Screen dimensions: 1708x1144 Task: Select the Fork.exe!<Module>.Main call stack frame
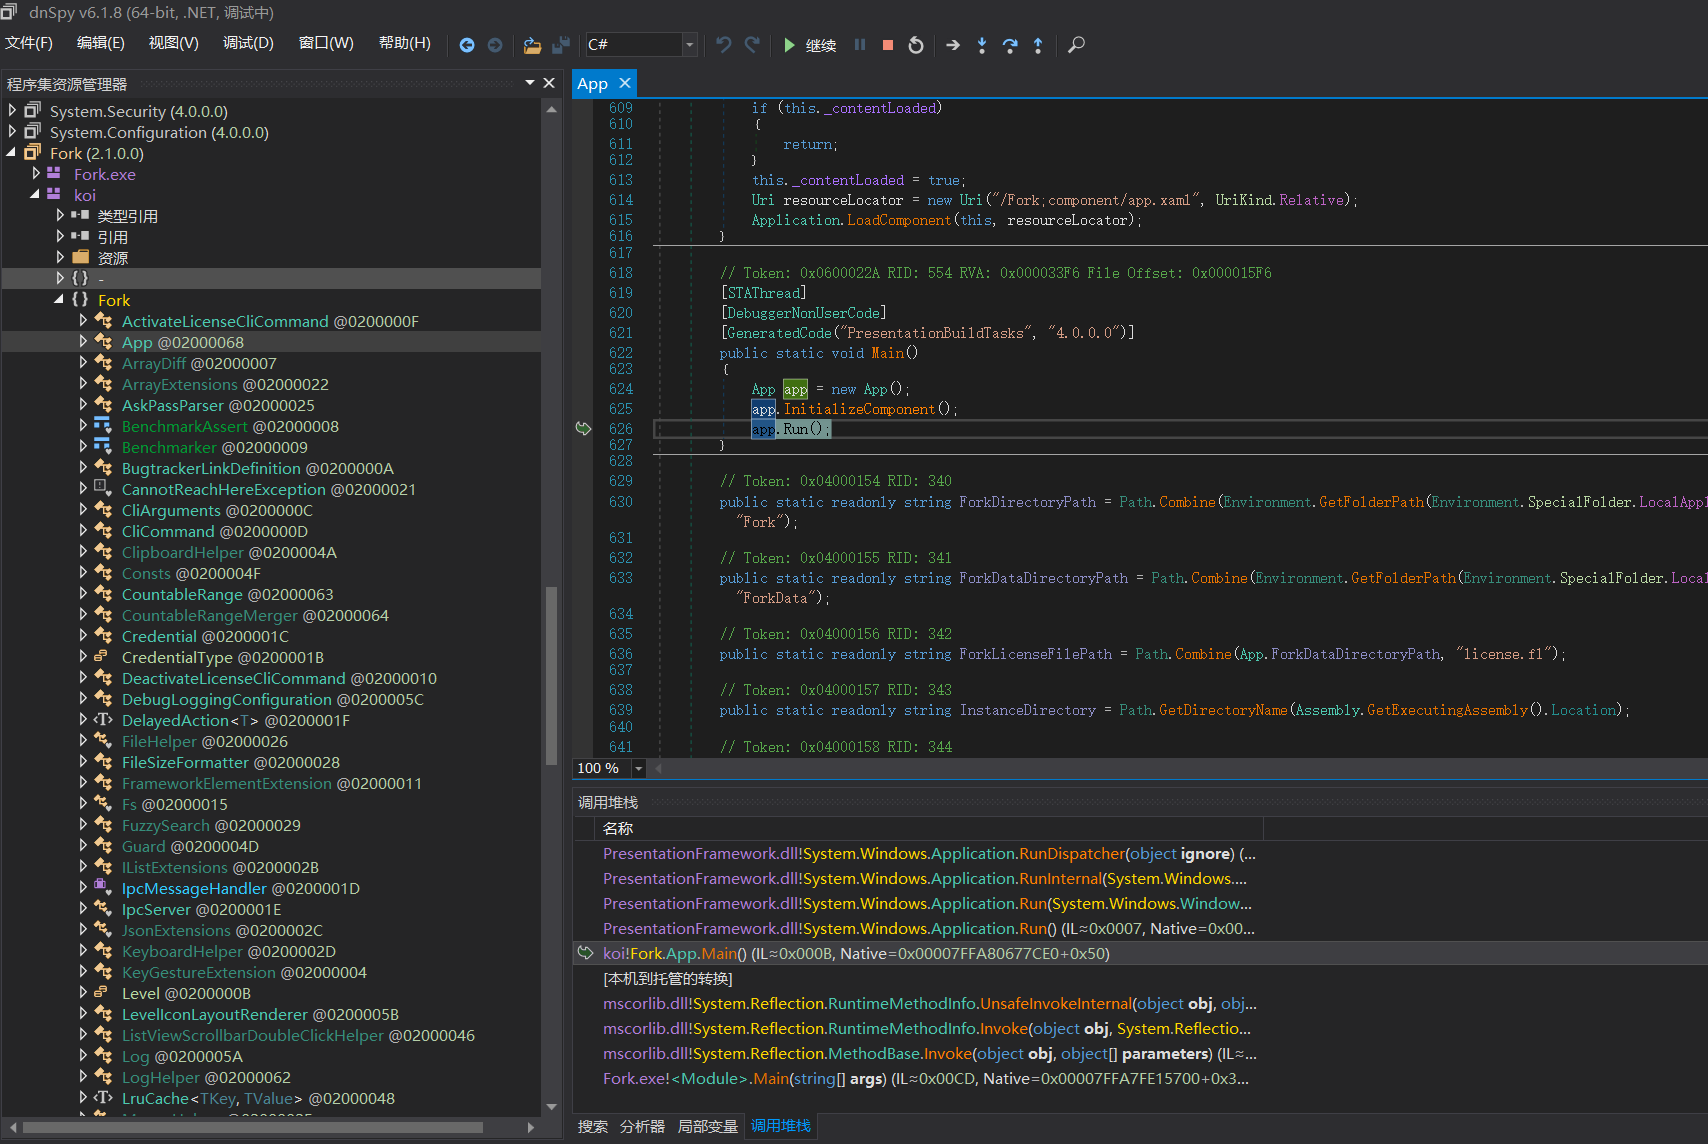925,1078
